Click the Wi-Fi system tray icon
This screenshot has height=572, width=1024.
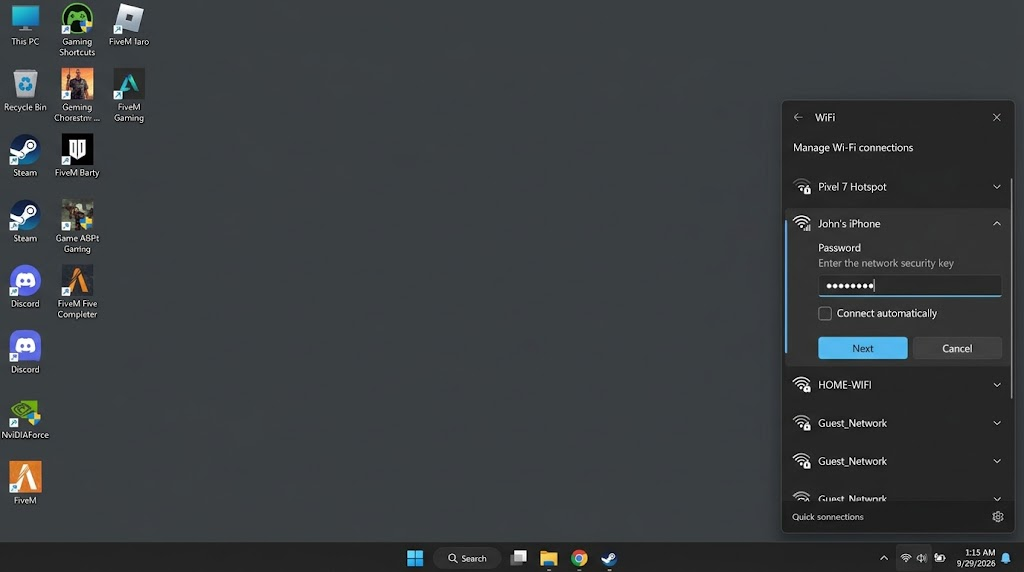(x=906, y=558)
